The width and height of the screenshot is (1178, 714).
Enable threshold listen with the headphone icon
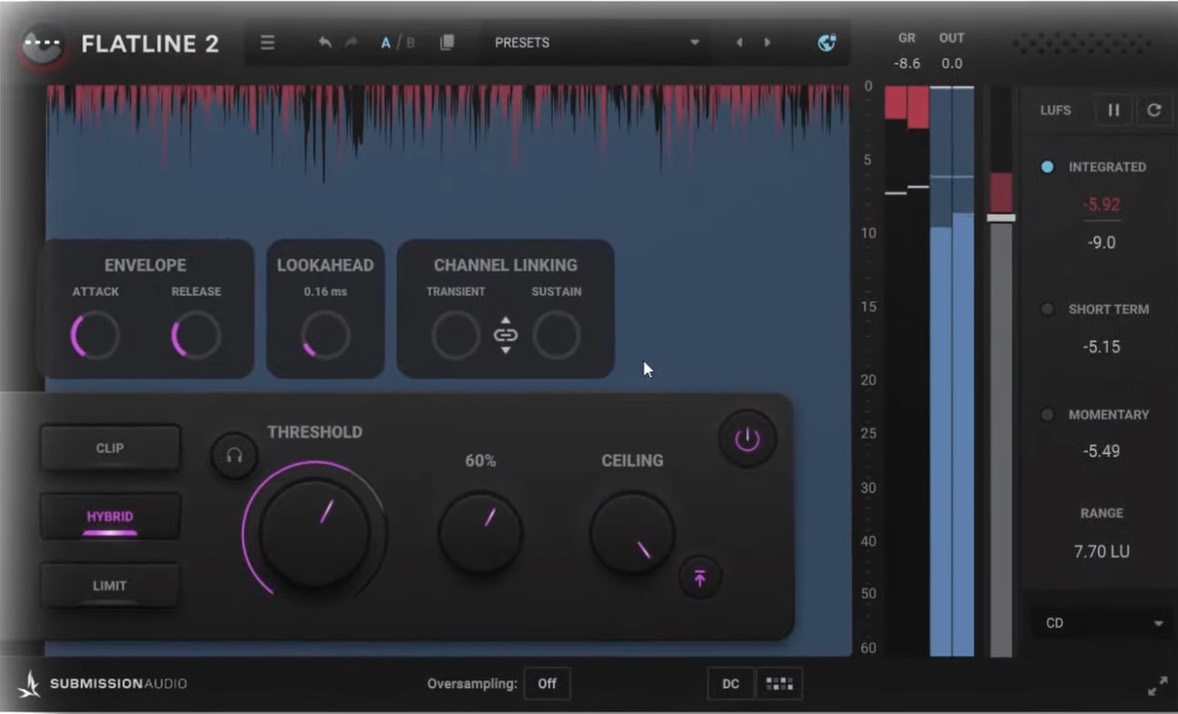(233, 456)
